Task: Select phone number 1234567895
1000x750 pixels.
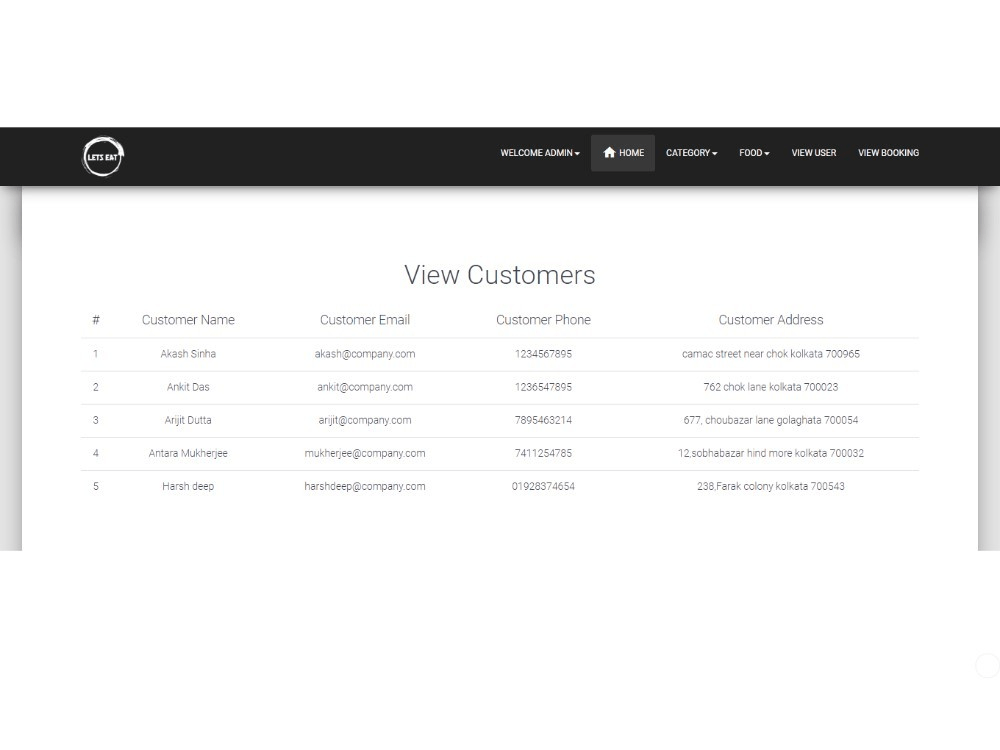Action: [x=543, y=353]
